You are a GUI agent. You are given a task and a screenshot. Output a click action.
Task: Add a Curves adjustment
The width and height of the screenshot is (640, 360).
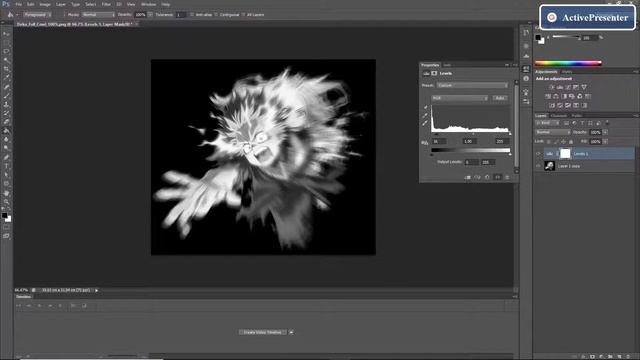(x=568, y=87)
